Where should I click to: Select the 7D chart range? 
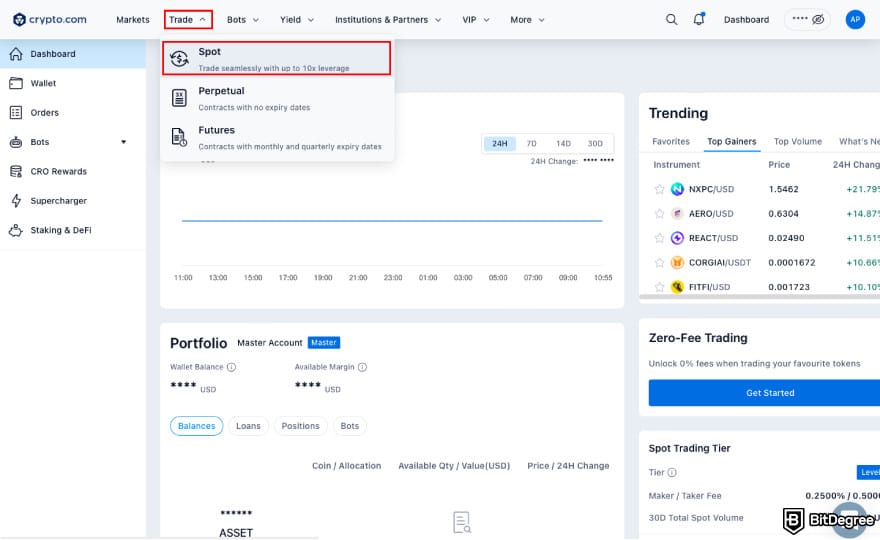click(x=531, y=144)
